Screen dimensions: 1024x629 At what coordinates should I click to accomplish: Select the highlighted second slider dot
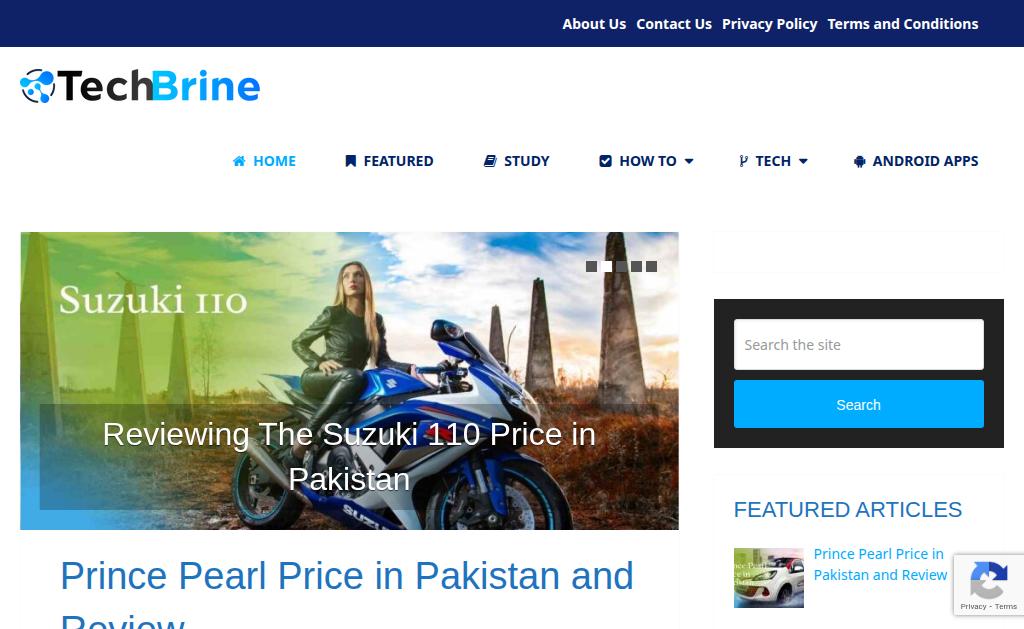click(x=607, y=266)
